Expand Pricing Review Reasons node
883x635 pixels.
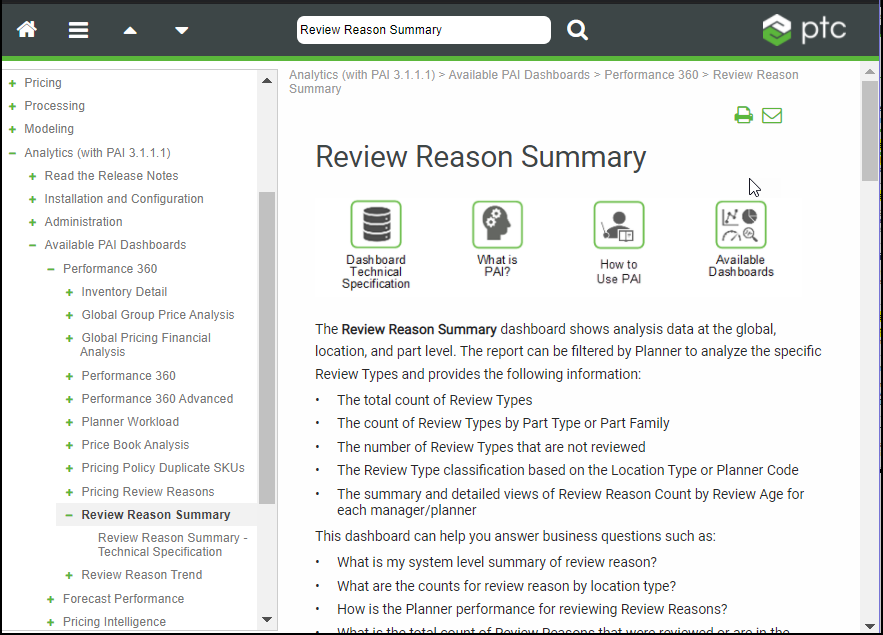point(69,492)
